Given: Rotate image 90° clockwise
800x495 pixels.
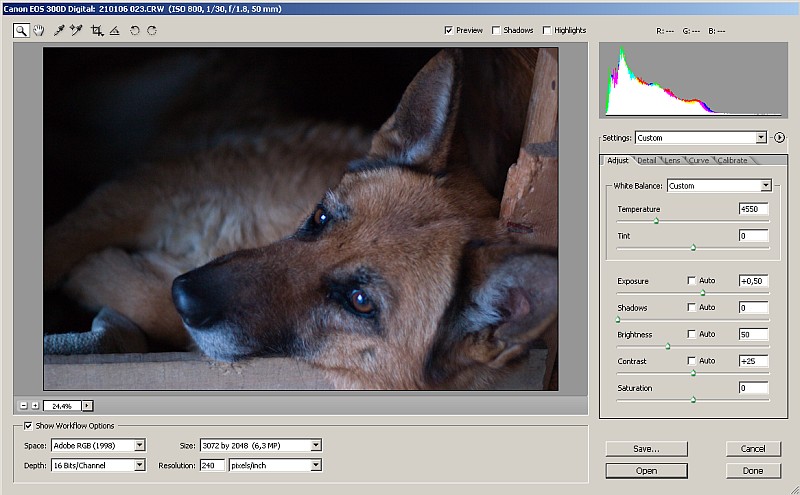Looking at the screenshot, I should click(152, 31).
